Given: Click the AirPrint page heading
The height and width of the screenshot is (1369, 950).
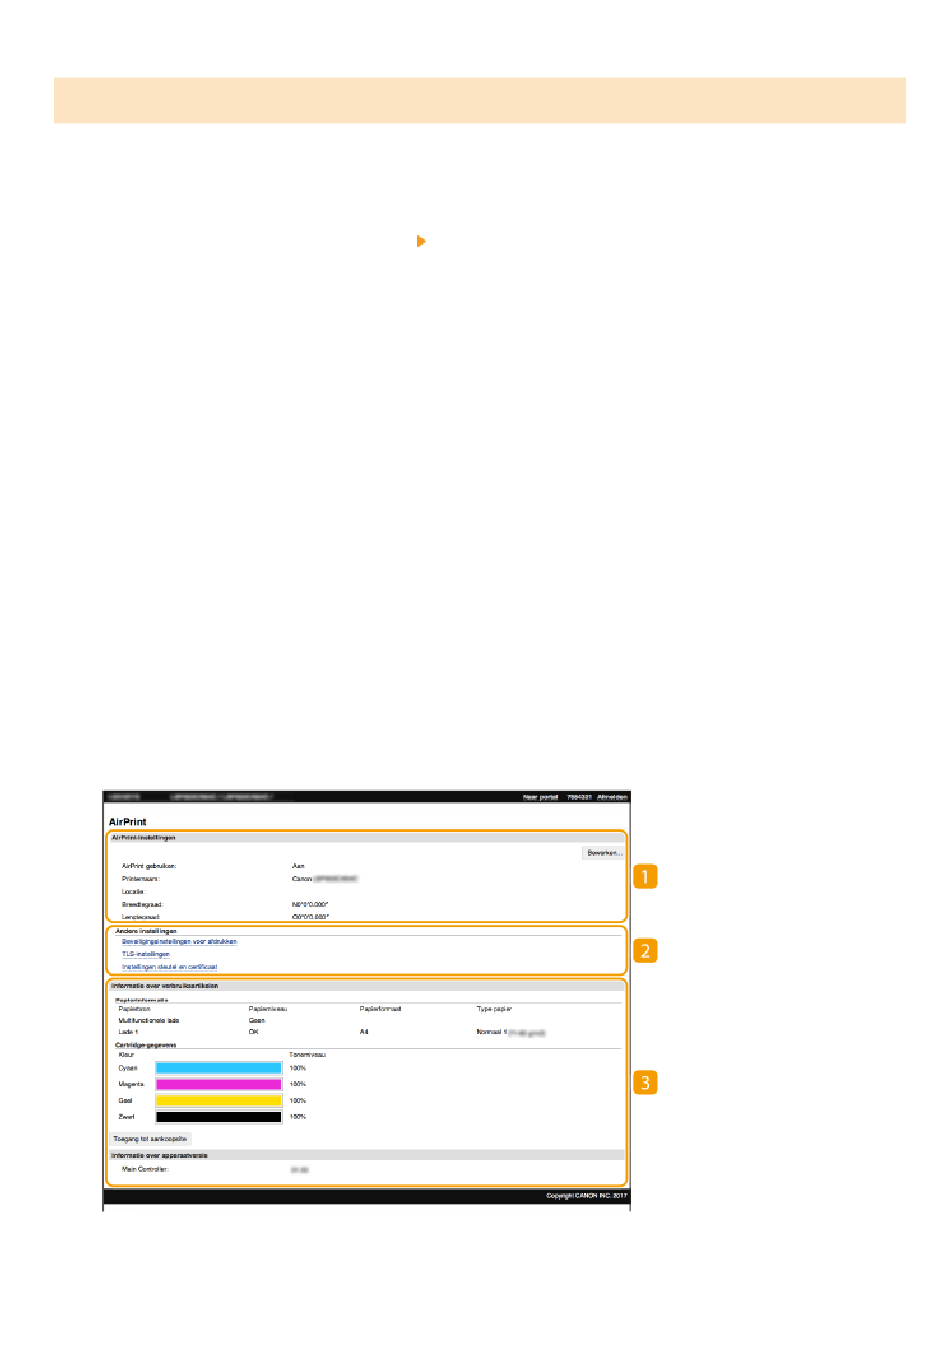Looking at the screenshot, I should (x=127, y=822).
